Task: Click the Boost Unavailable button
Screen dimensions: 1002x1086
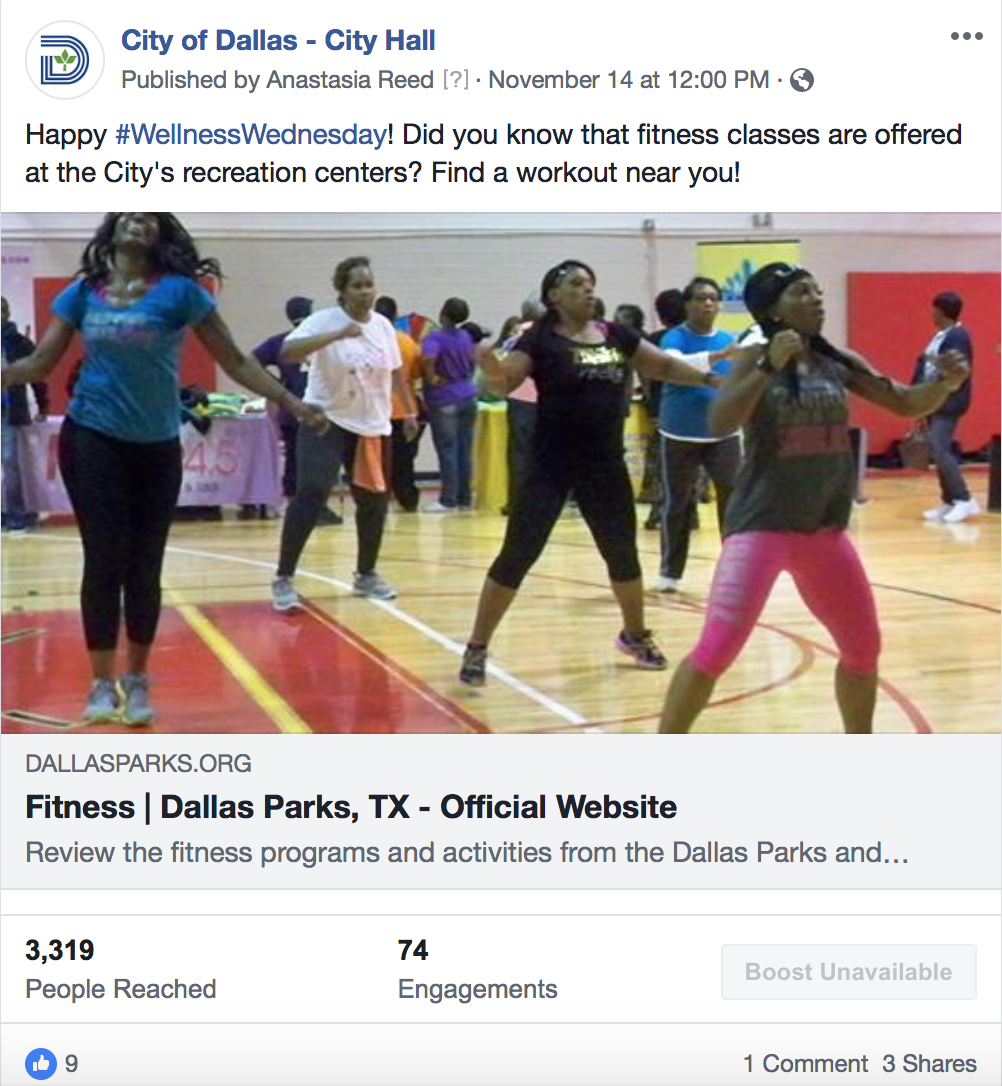Action: (849, 972)
